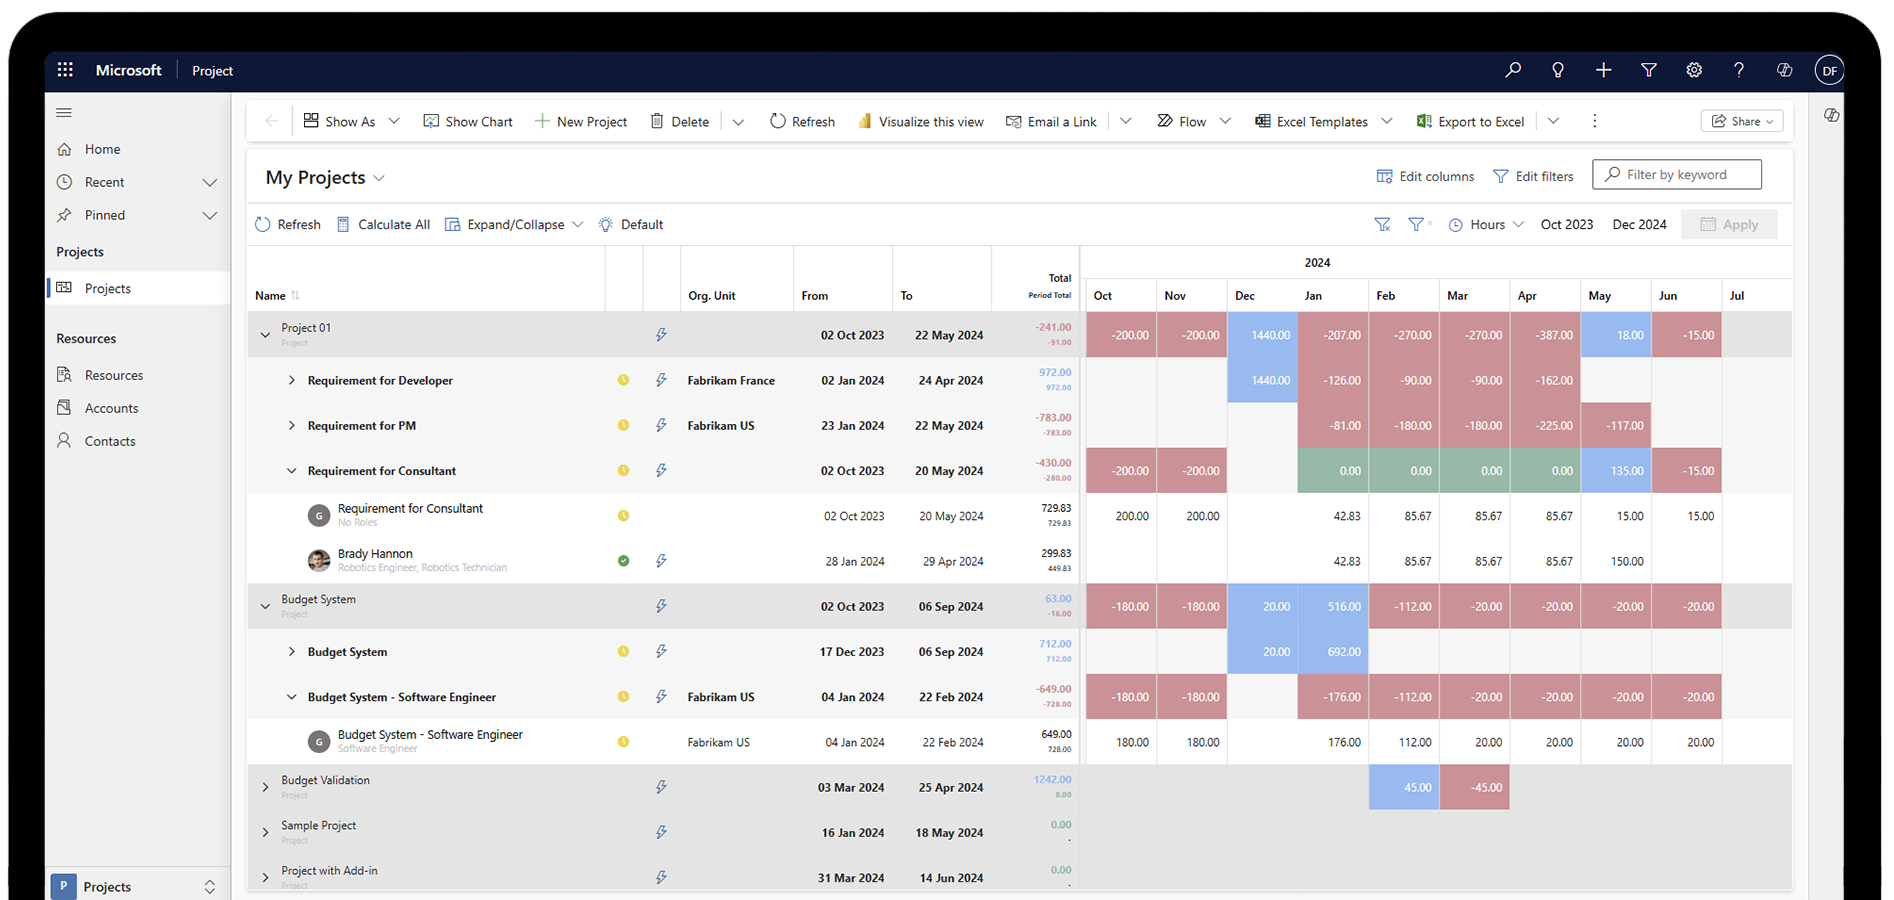The height and width of the screenshot is (900, 1894).
Task: Click the New Project button
Action: 581,121
